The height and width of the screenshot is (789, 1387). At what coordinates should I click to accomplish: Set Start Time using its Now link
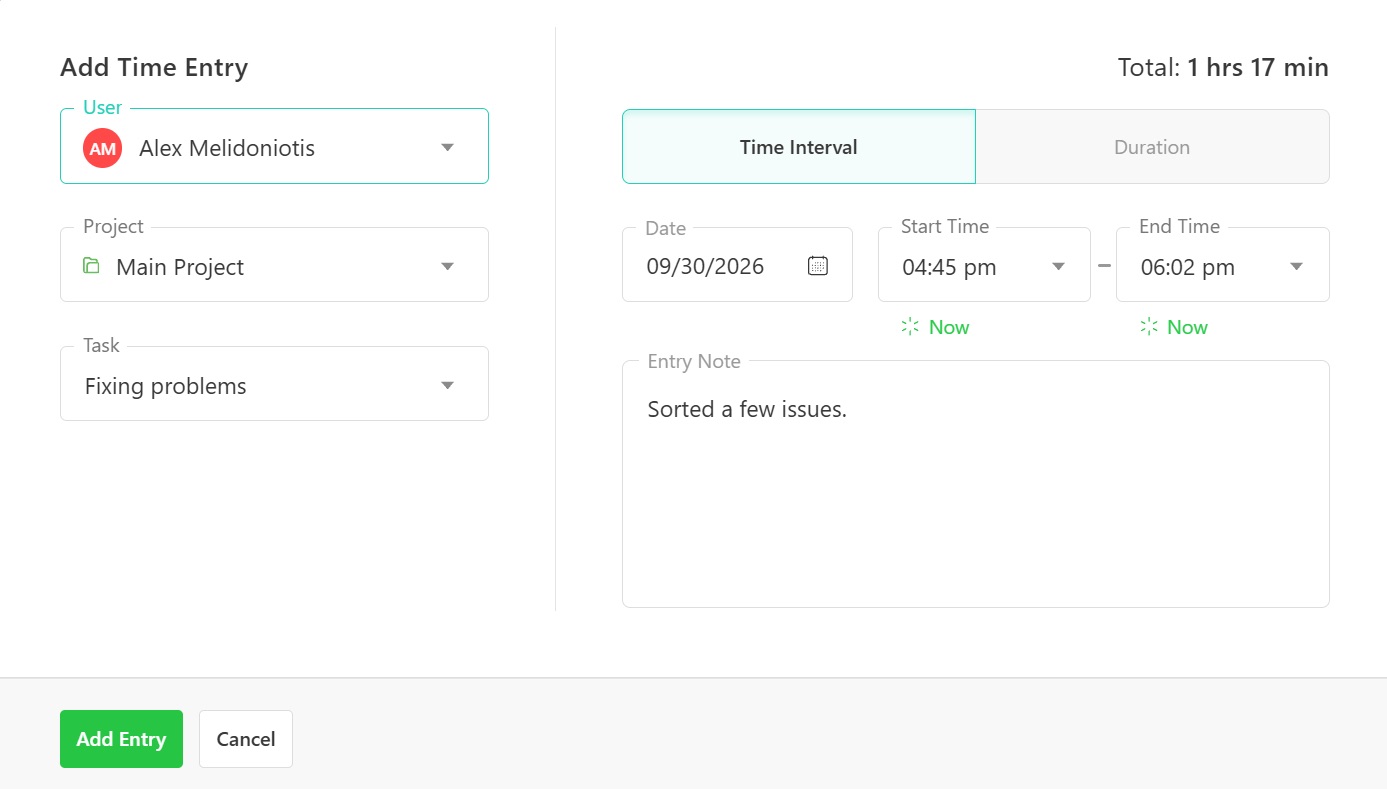[949, 327]
